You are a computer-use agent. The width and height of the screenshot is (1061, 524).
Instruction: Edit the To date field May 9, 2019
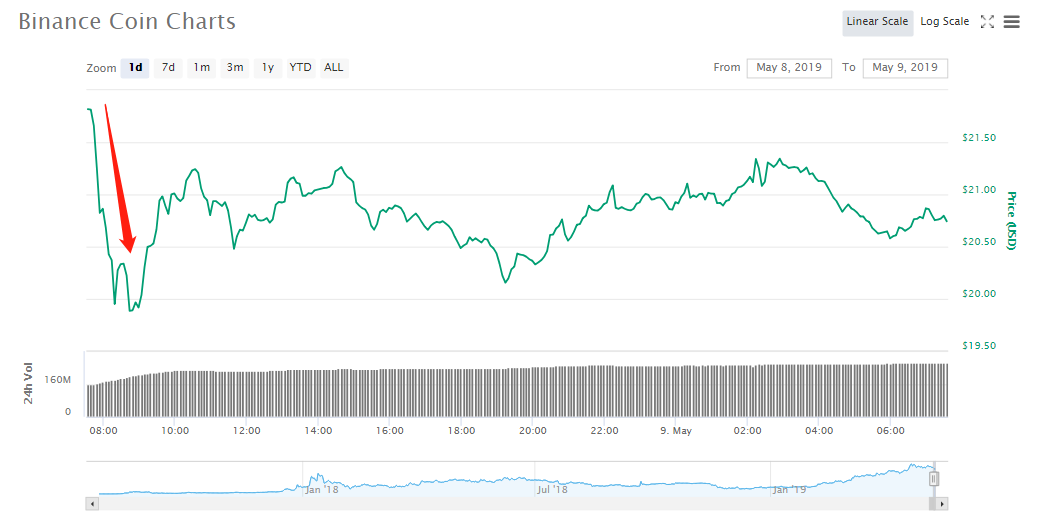pyautogui.click(x=905, y=68)
